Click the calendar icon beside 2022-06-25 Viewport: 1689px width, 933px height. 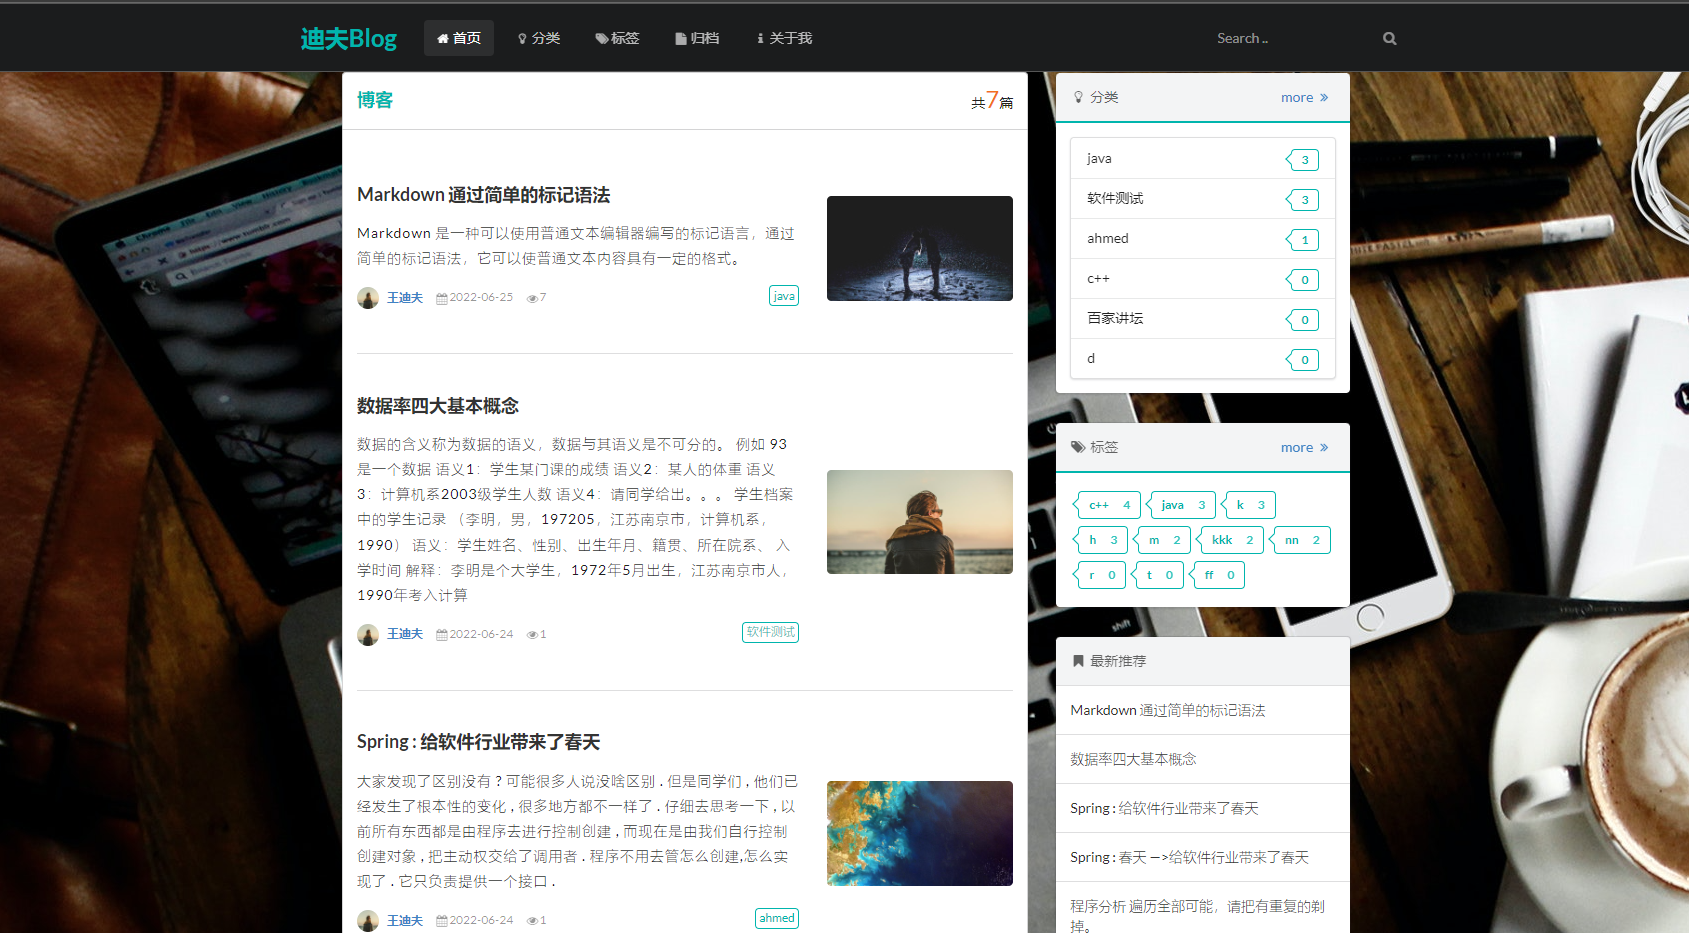(441, 297)
